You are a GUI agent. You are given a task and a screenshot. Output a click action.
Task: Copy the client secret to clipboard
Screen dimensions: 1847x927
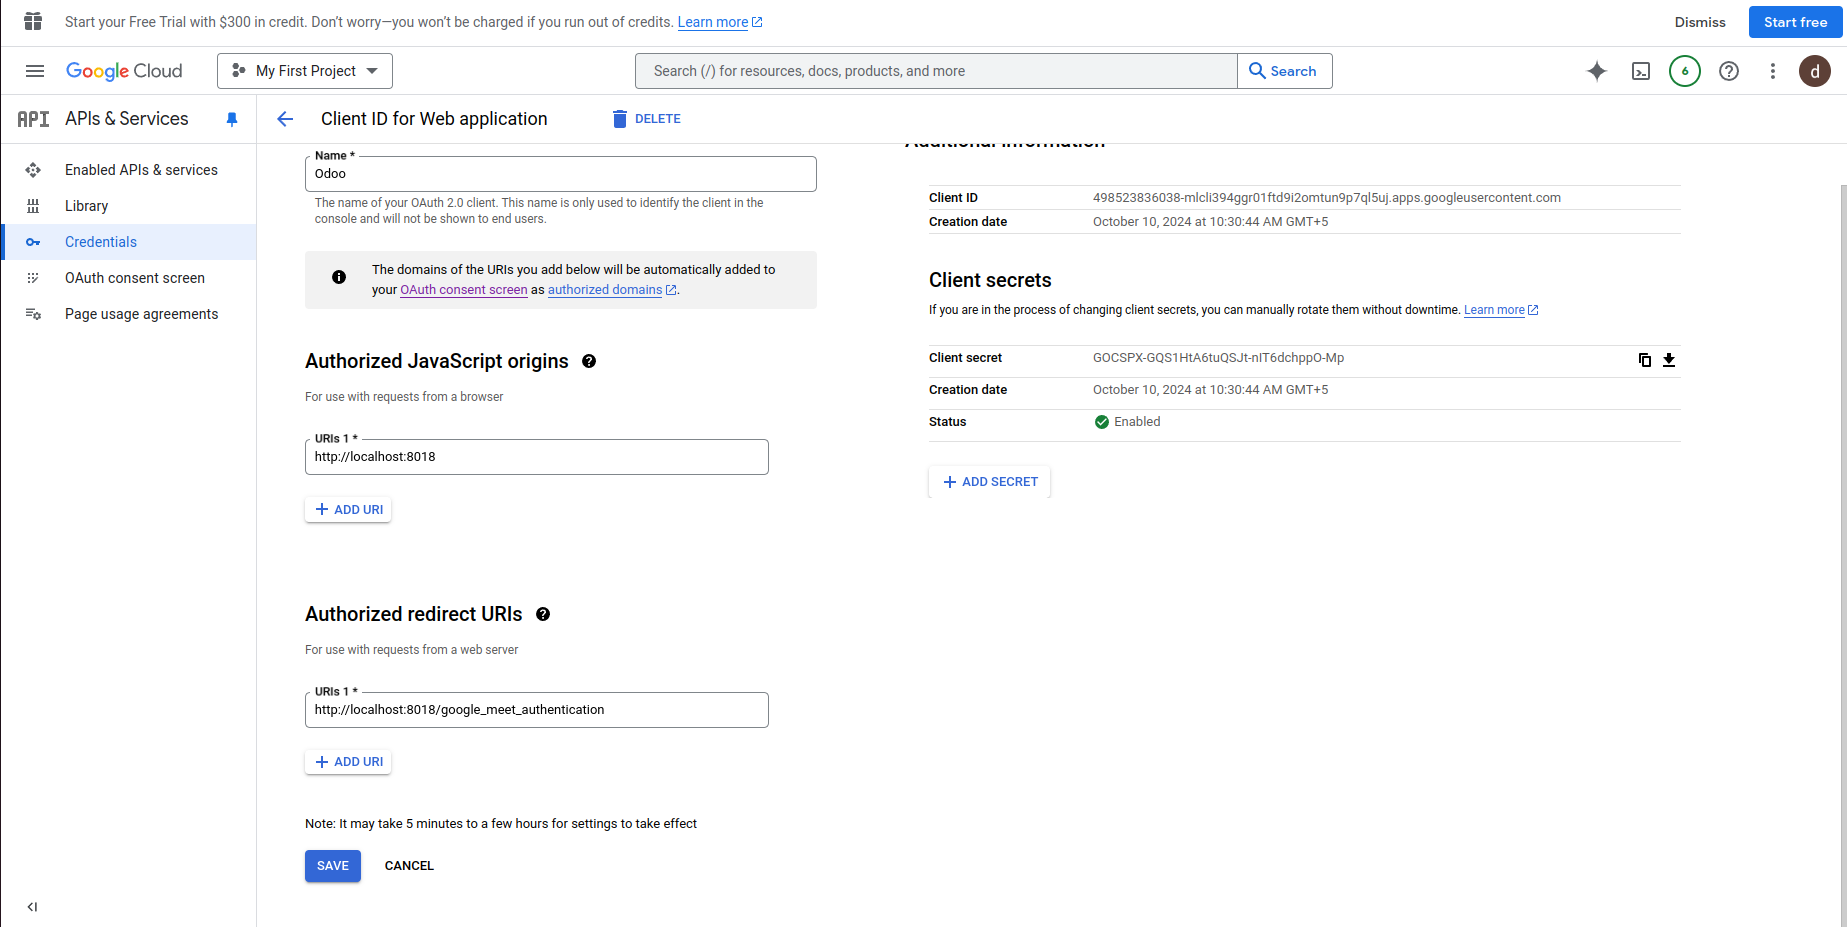pos(1644,360)
